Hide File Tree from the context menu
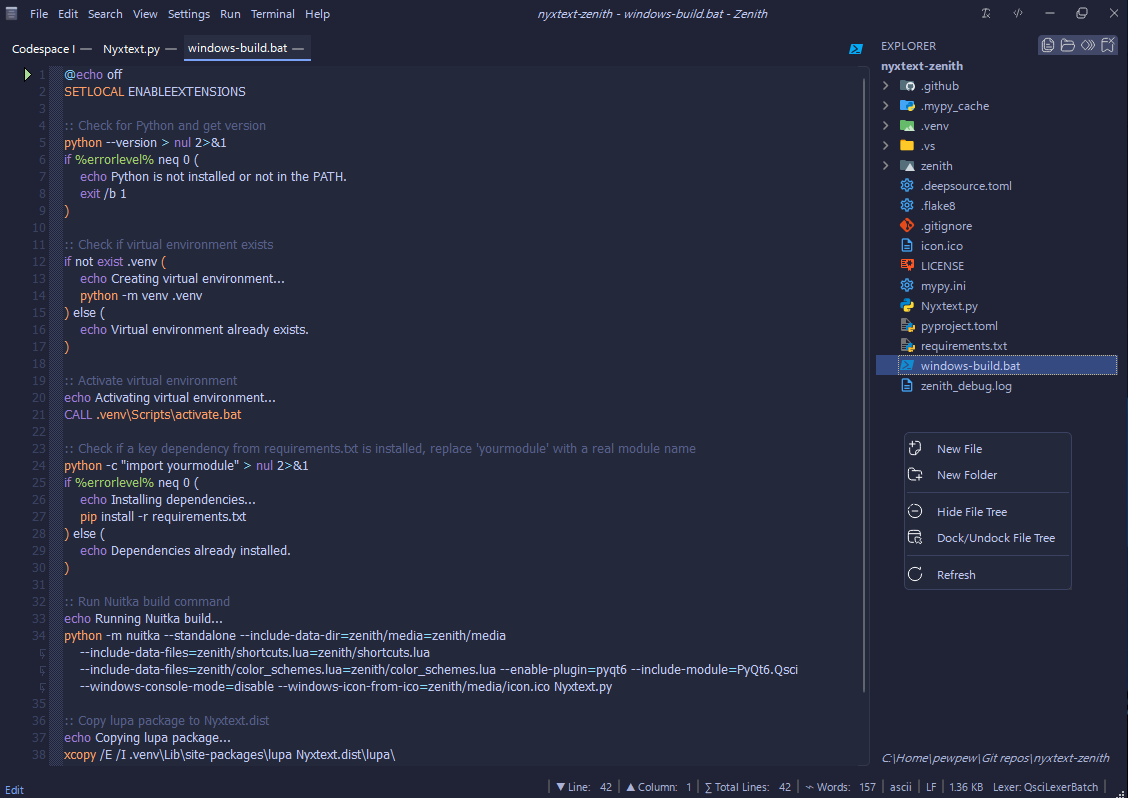Screen dimensions: 1128x798 (x=971, y=512)
